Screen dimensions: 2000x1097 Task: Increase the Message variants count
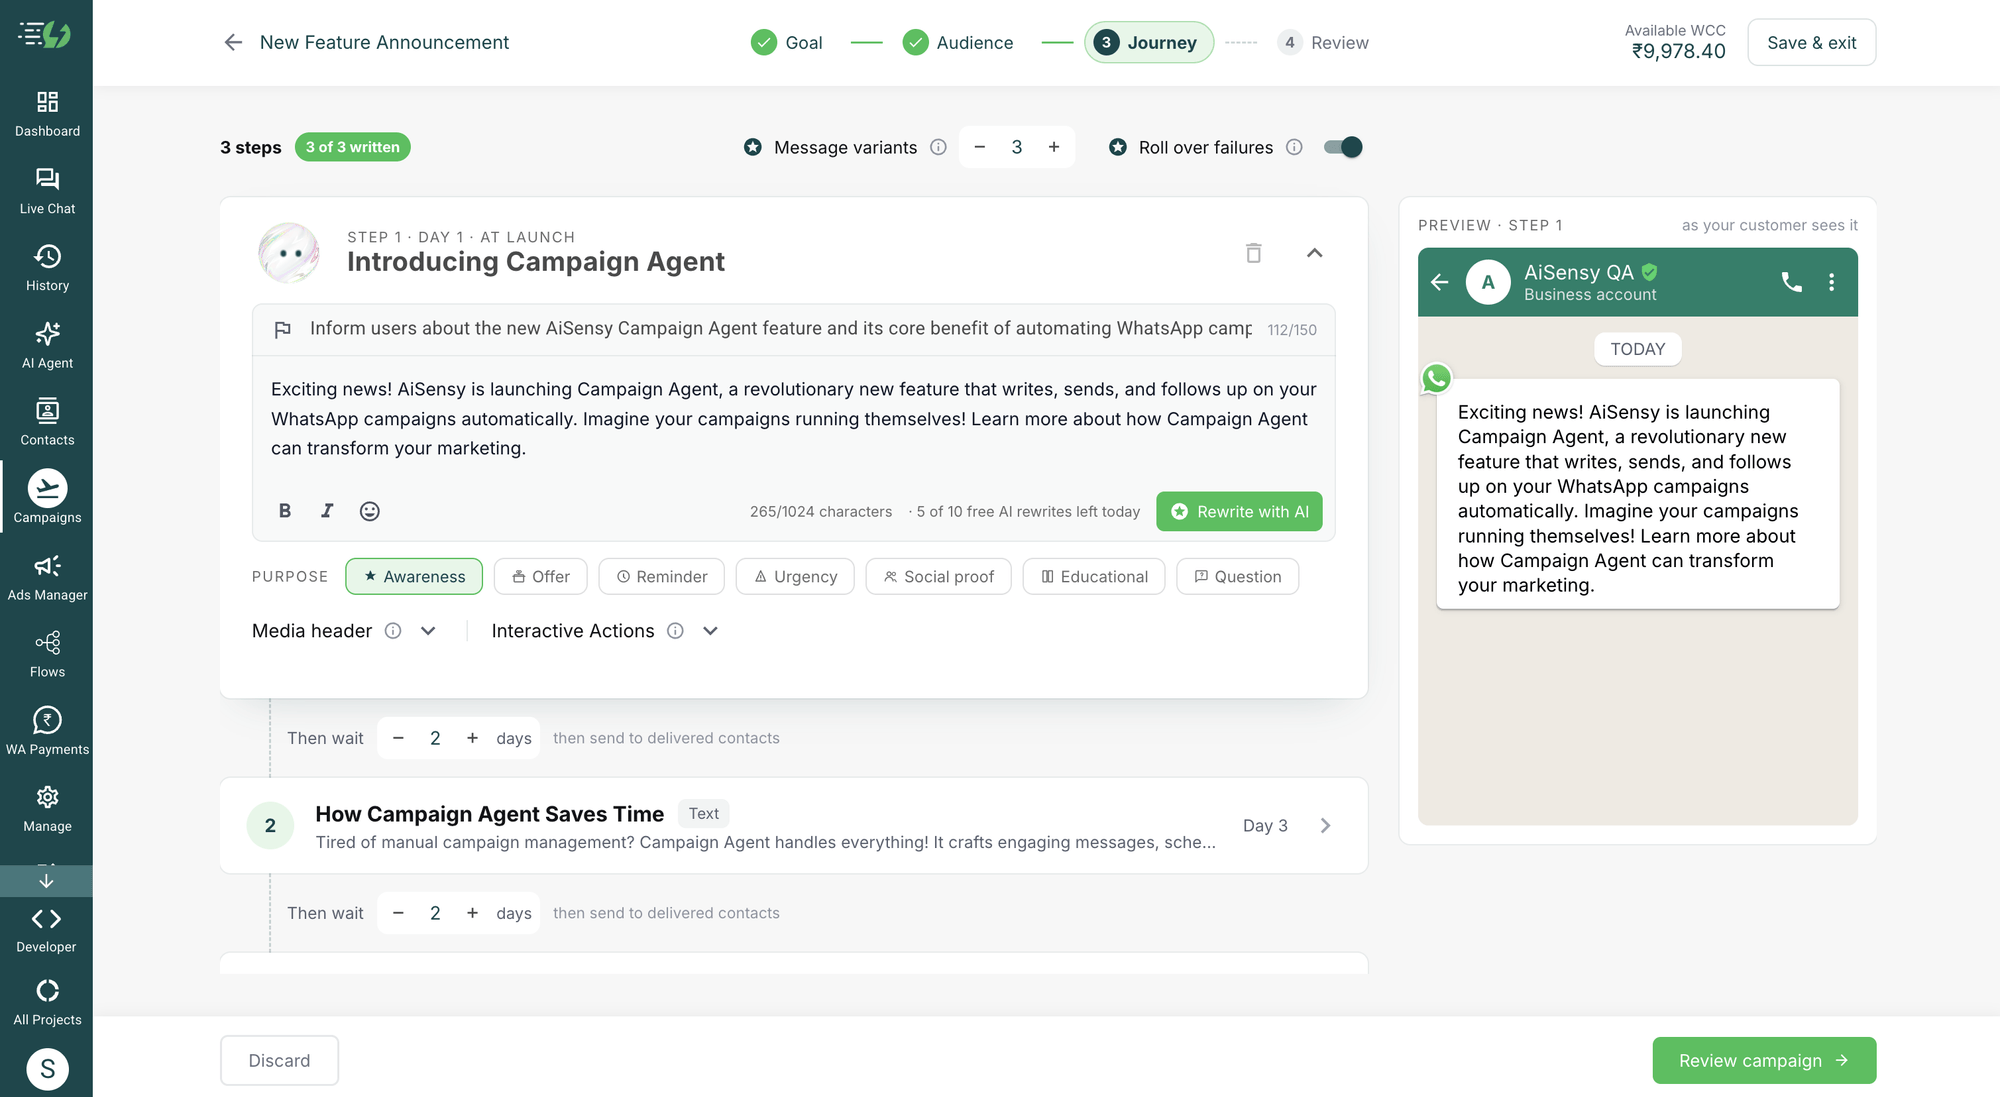(x=1054, y=147)
